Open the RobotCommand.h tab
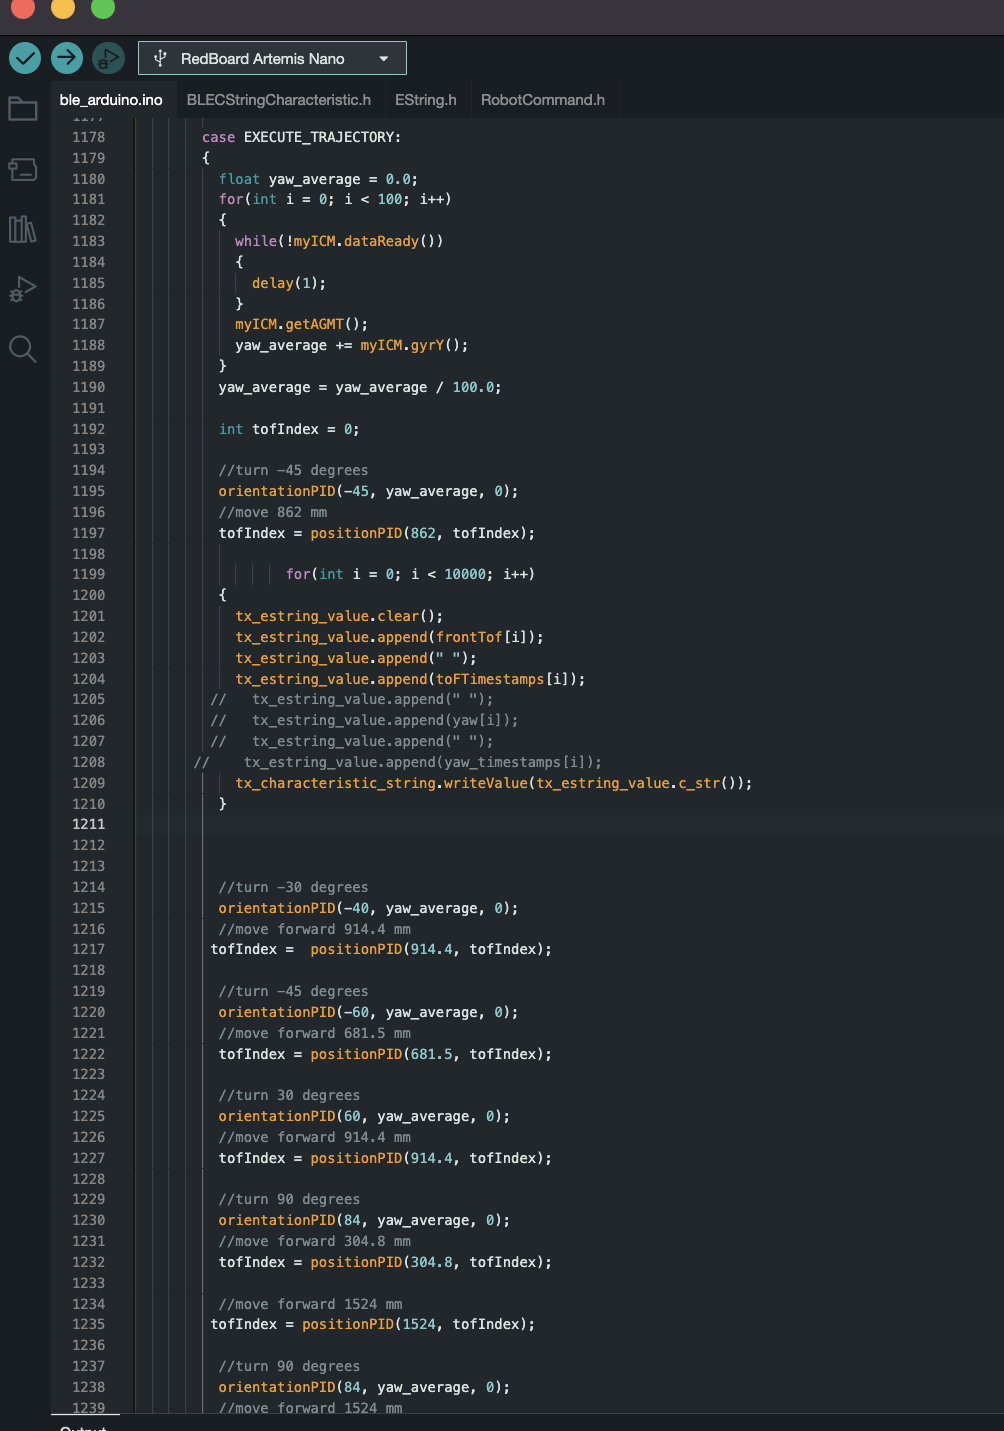This screenshot has width=1004, height=1431. coord(543,100)
